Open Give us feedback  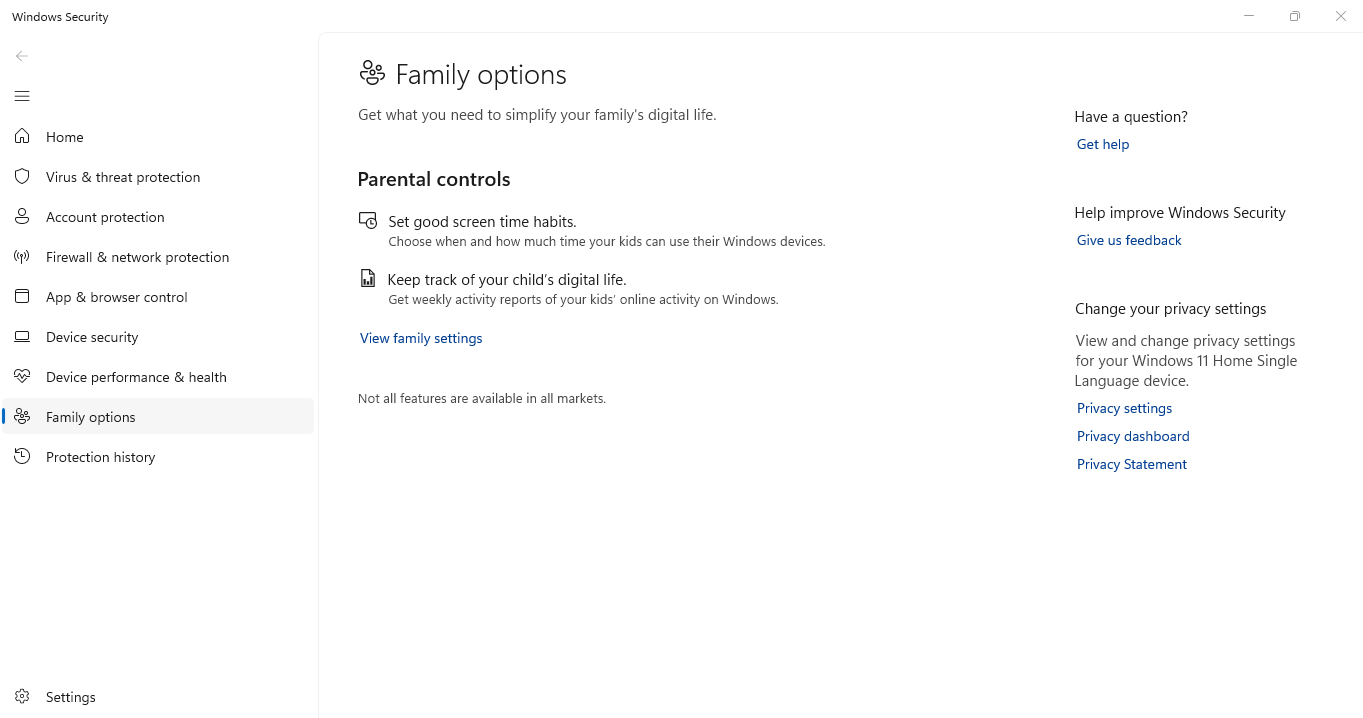pos(1128,240)
